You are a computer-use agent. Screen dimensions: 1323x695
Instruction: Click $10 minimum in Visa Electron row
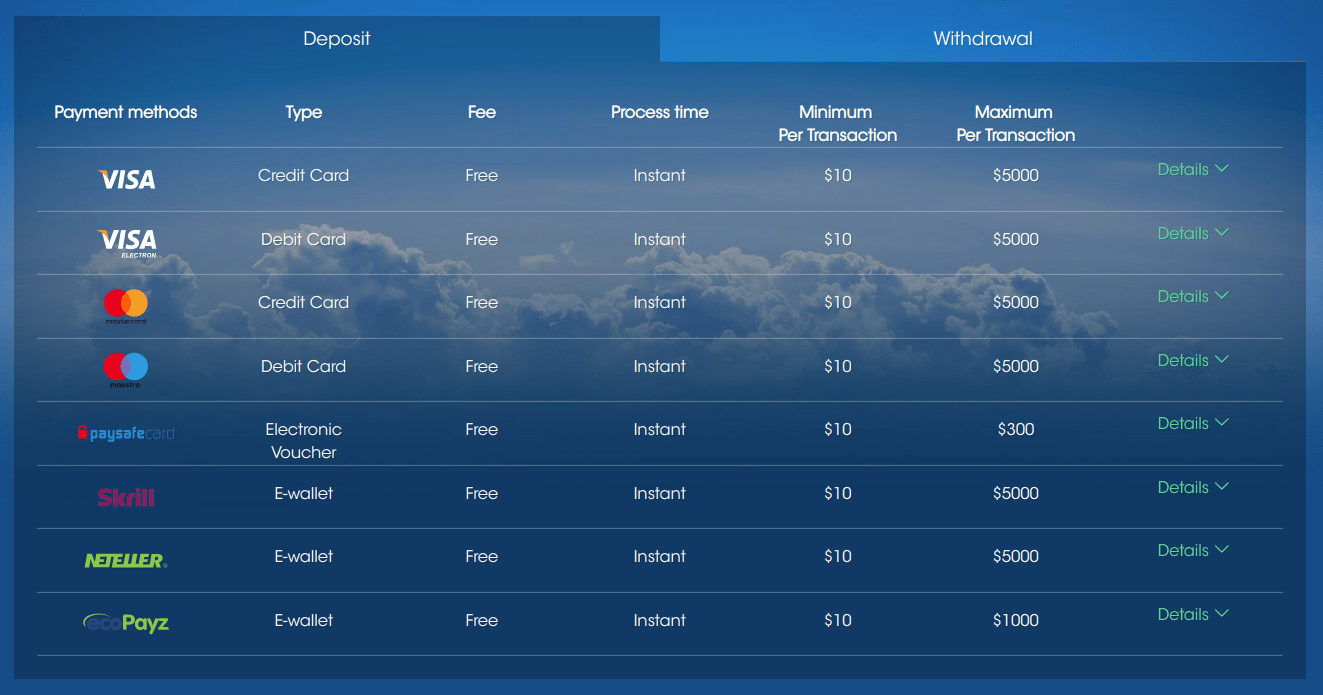pyautogui.click(x=838, y=239)
